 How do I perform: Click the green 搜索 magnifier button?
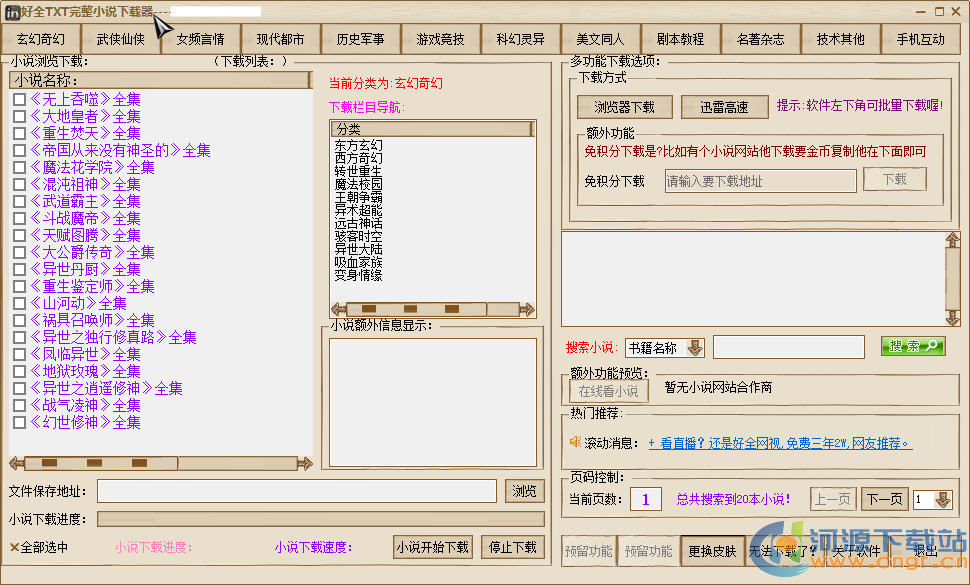(x=912, y=346)
